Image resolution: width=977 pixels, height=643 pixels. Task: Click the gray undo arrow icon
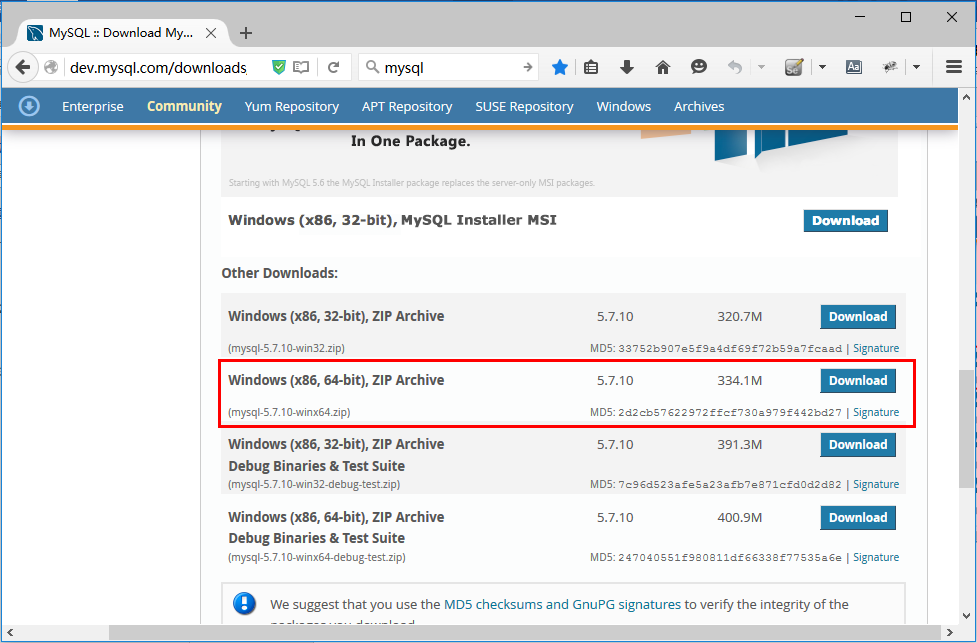(x=735, y=67)
